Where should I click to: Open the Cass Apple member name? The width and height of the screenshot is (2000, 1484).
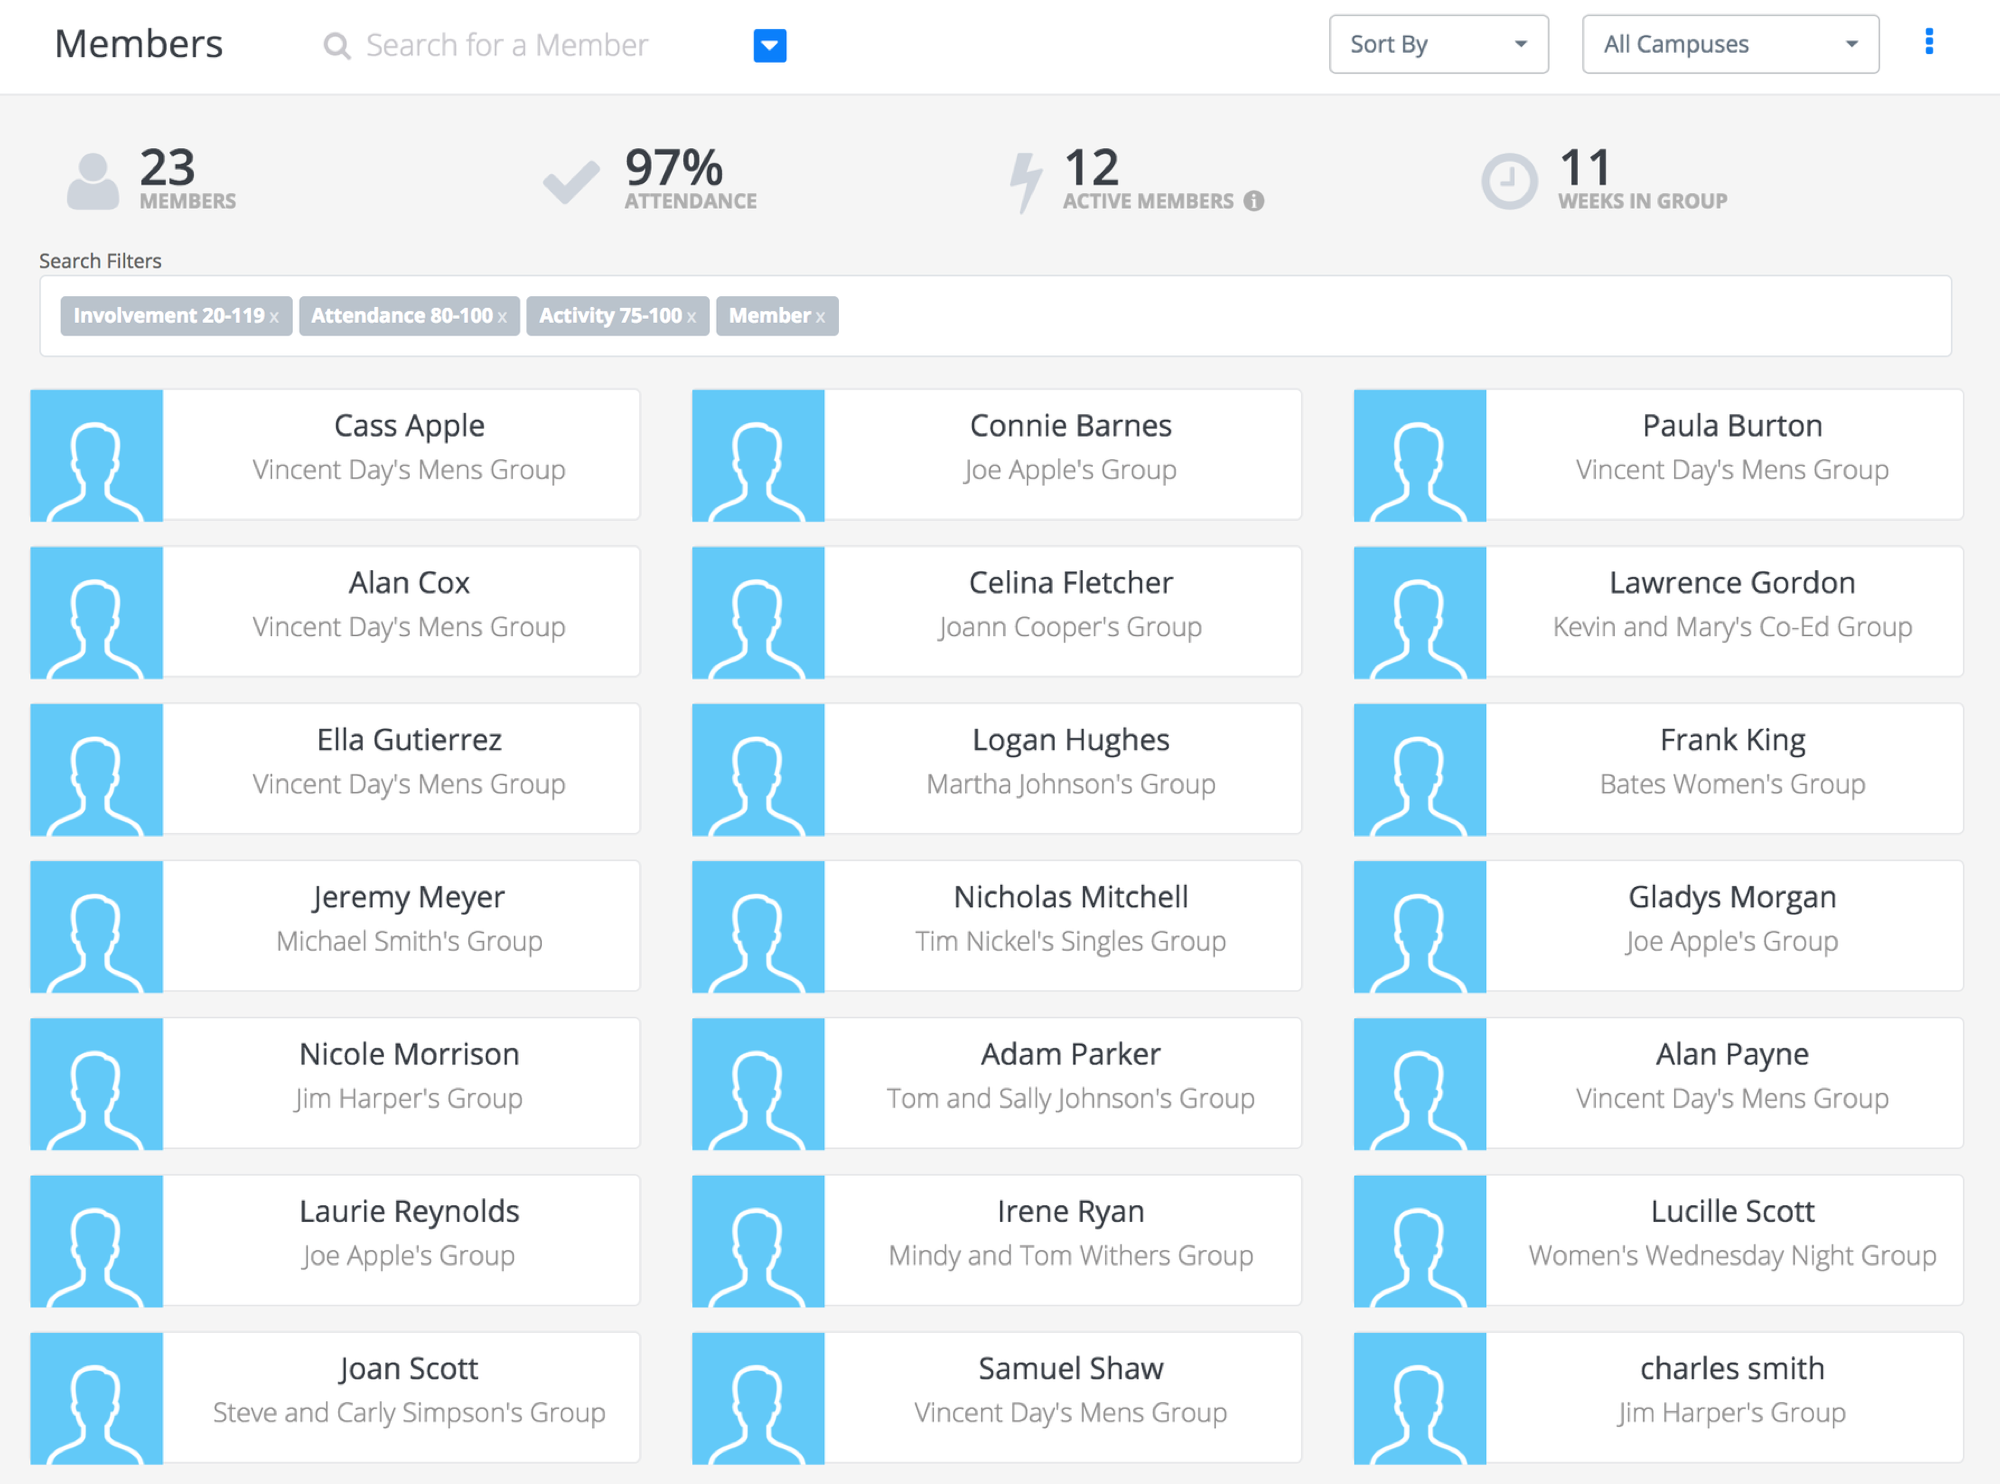pos(409,426)
